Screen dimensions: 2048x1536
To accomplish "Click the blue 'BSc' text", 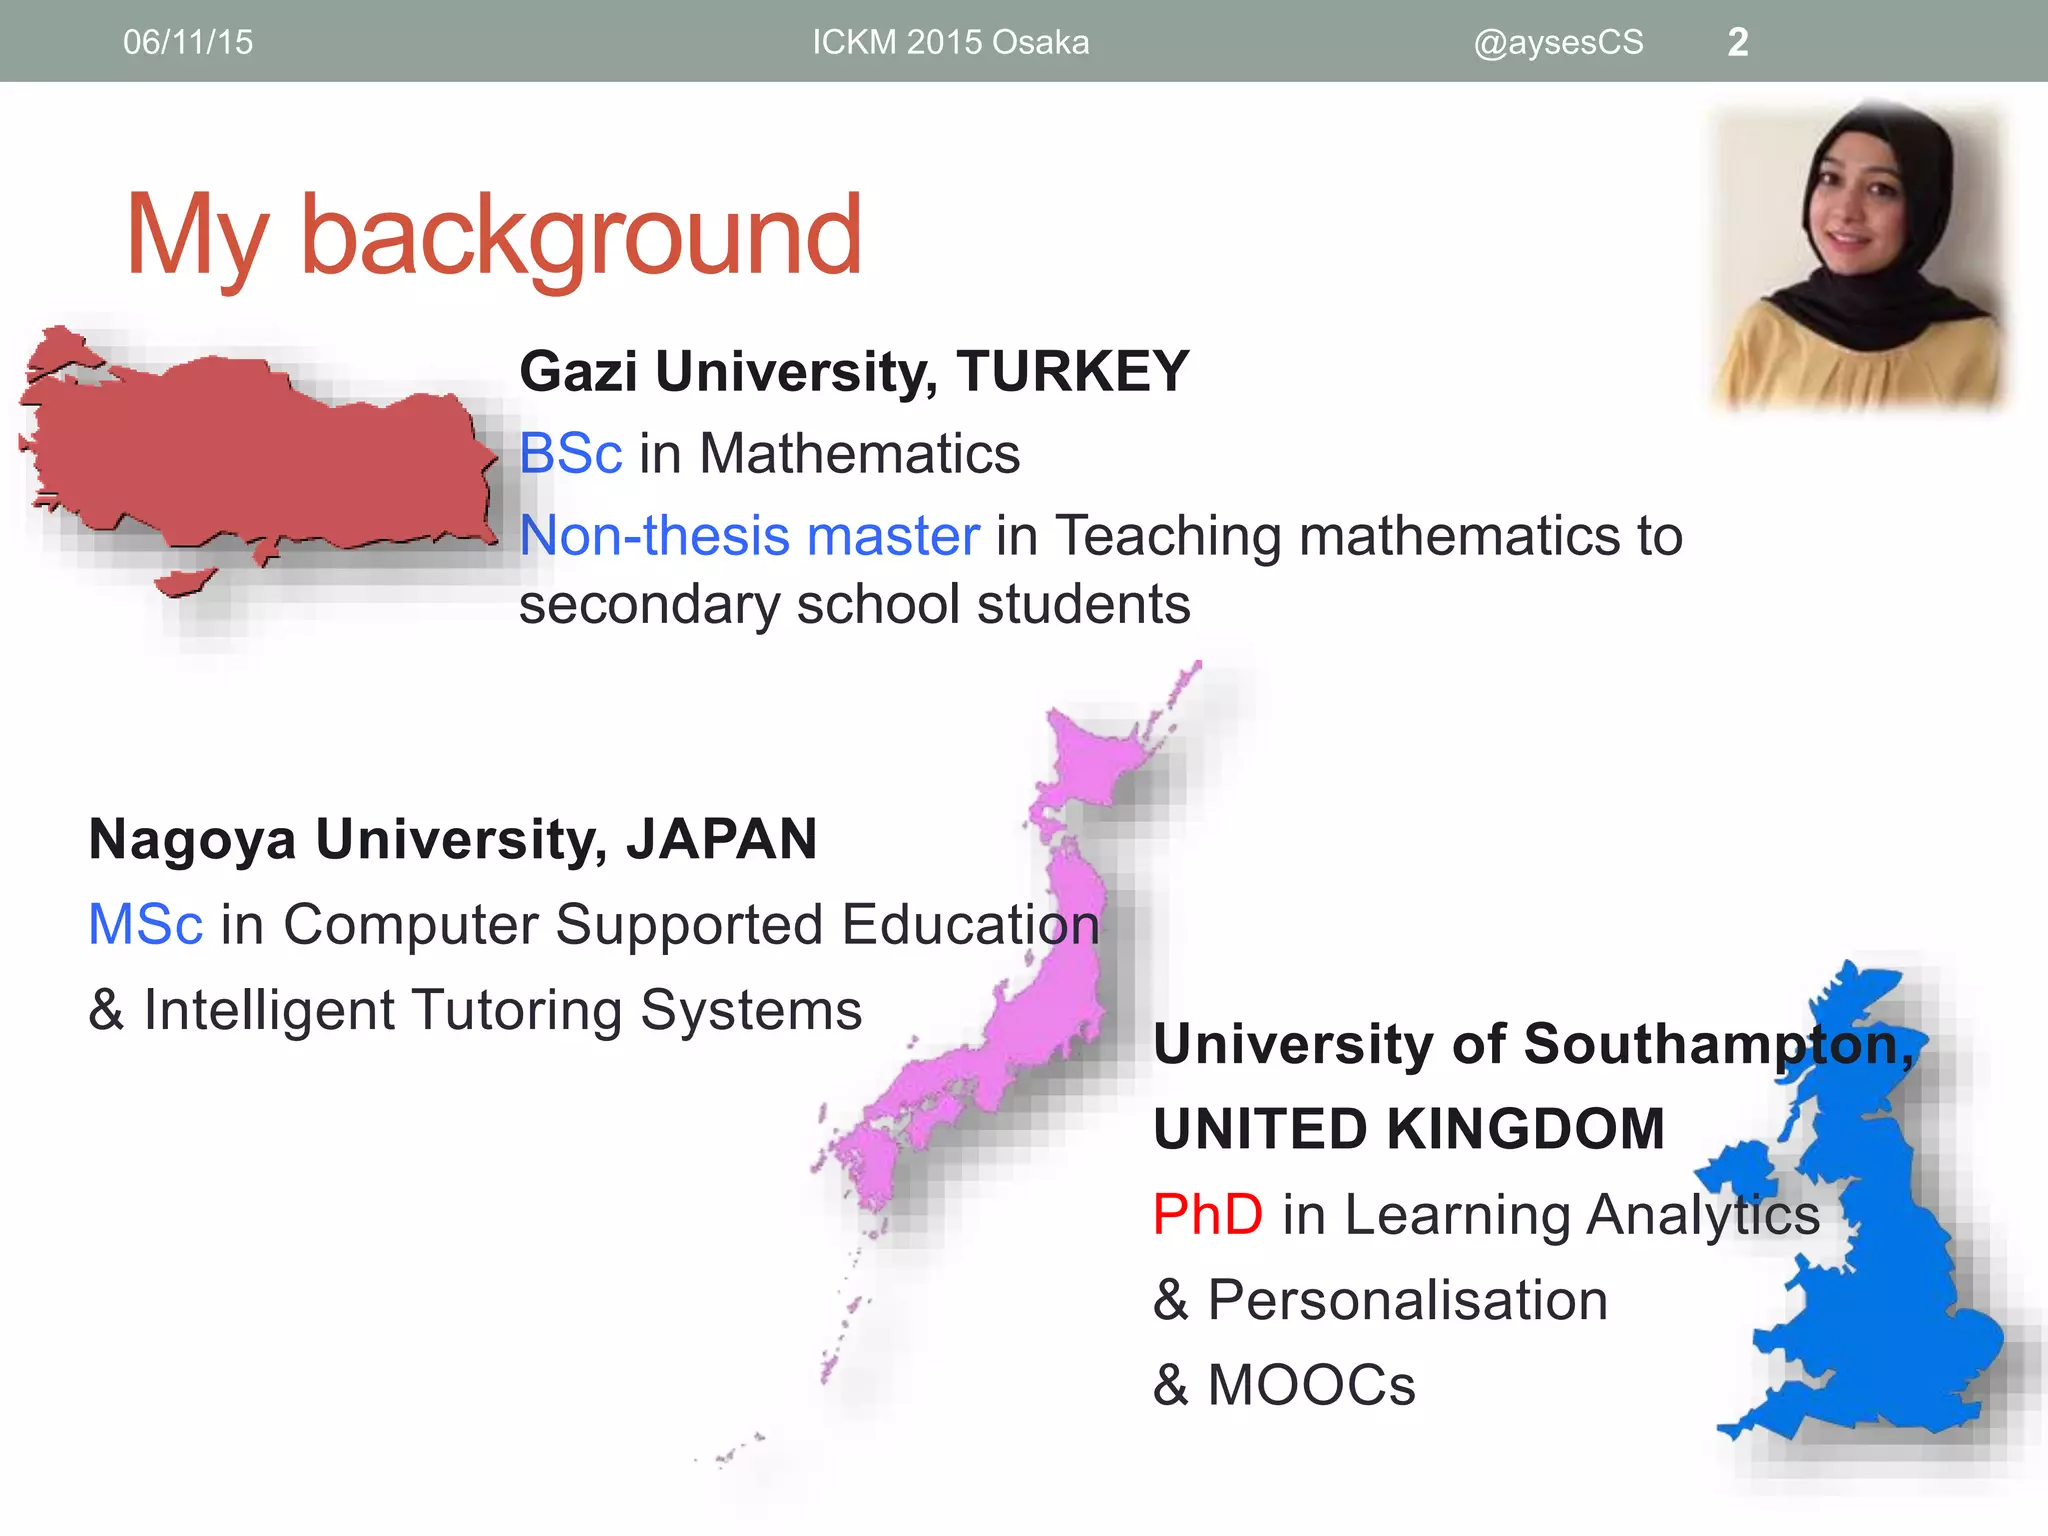I will [x=571, y=453].
